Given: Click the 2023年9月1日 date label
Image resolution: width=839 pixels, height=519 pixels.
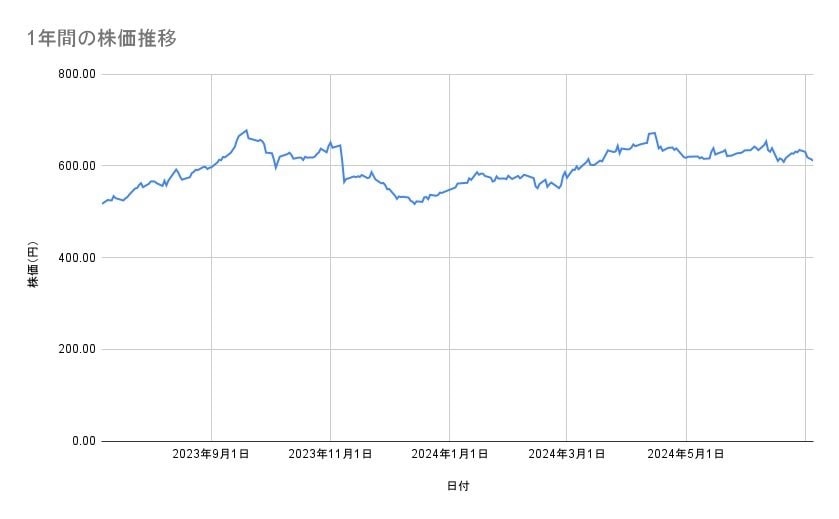Looking at the screenshot, I should pos(211,454).
